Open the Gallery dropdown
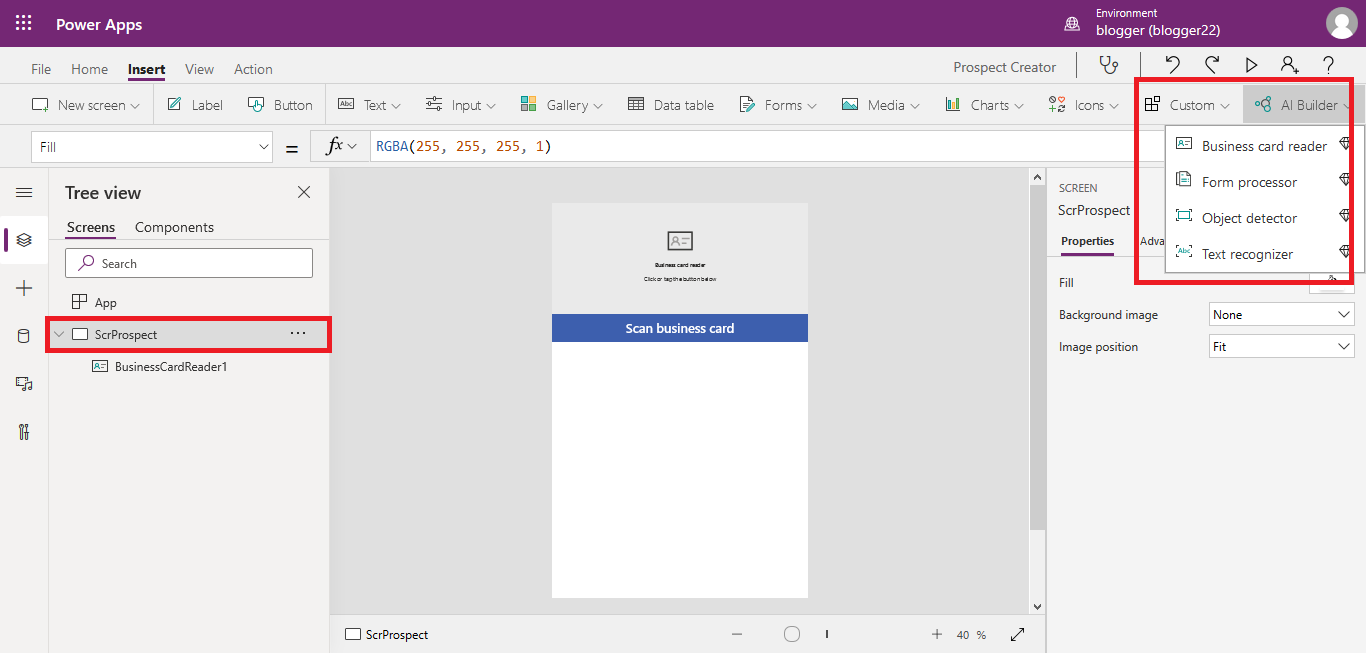This screenshot has width=1366, height=653. 561,105
